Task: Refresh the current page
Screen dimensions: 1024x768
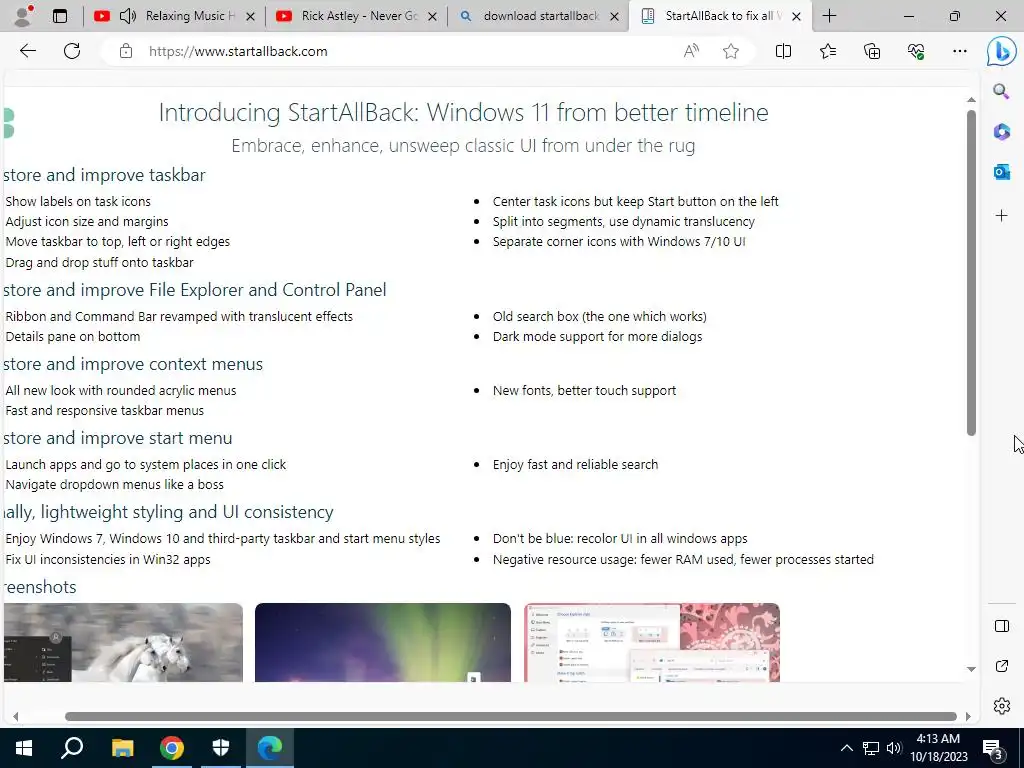Action: coord(72,51)
